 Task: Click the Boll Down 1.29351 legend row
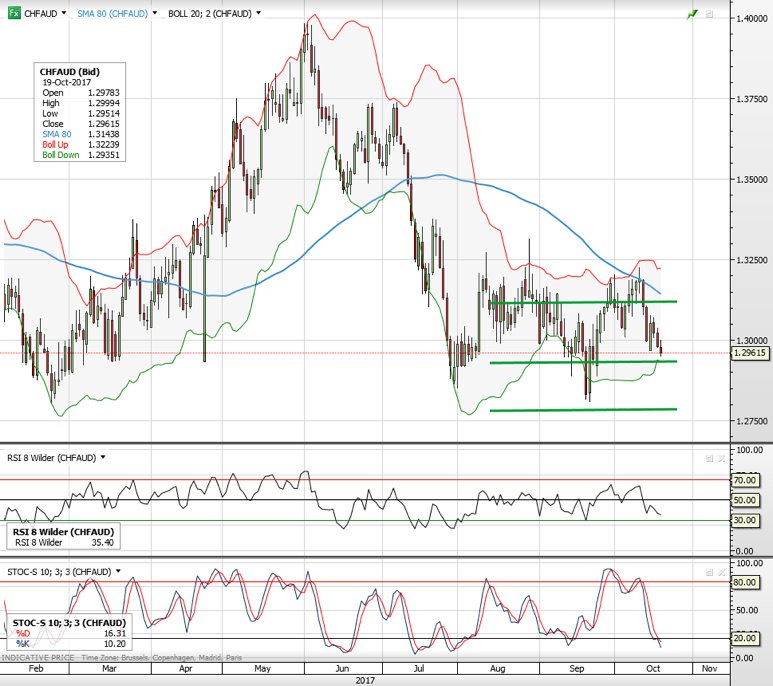click(x=80, y=155)
